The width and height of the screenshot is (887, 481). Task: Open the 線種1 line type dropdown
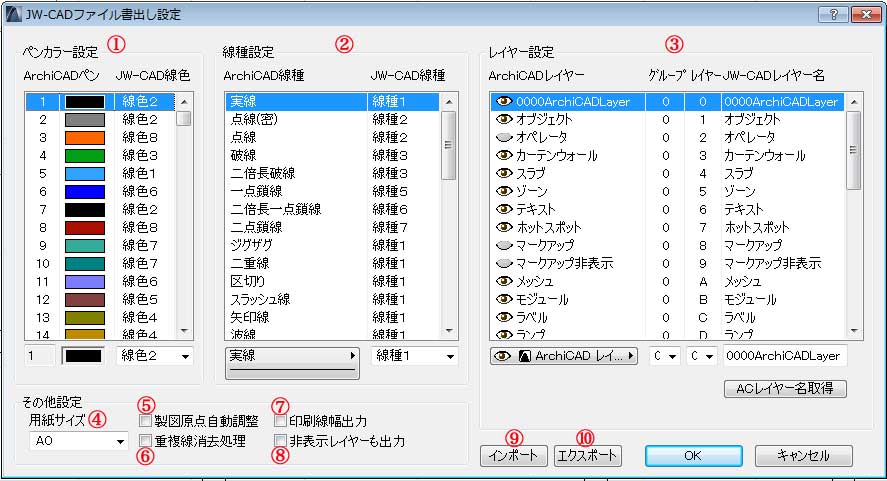pos(415,356)
